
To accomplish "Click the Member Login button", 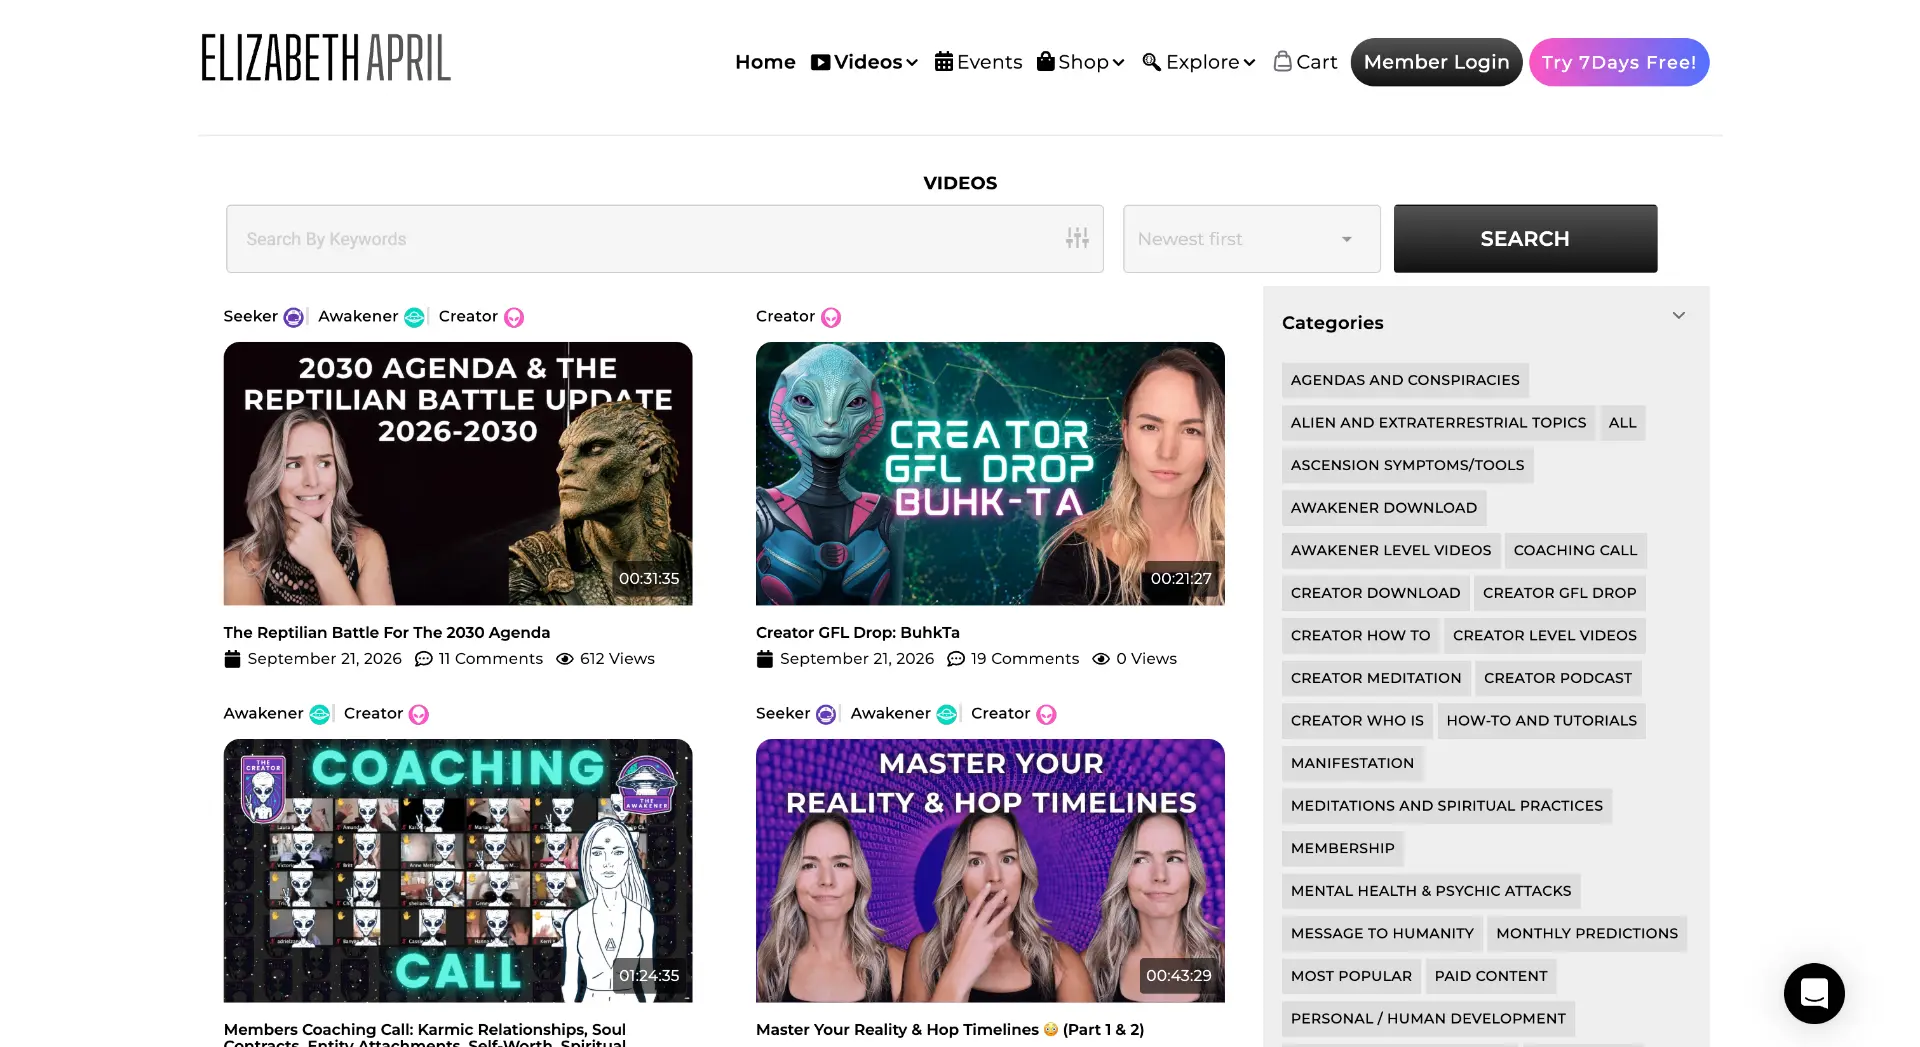I will (1437, 62).
